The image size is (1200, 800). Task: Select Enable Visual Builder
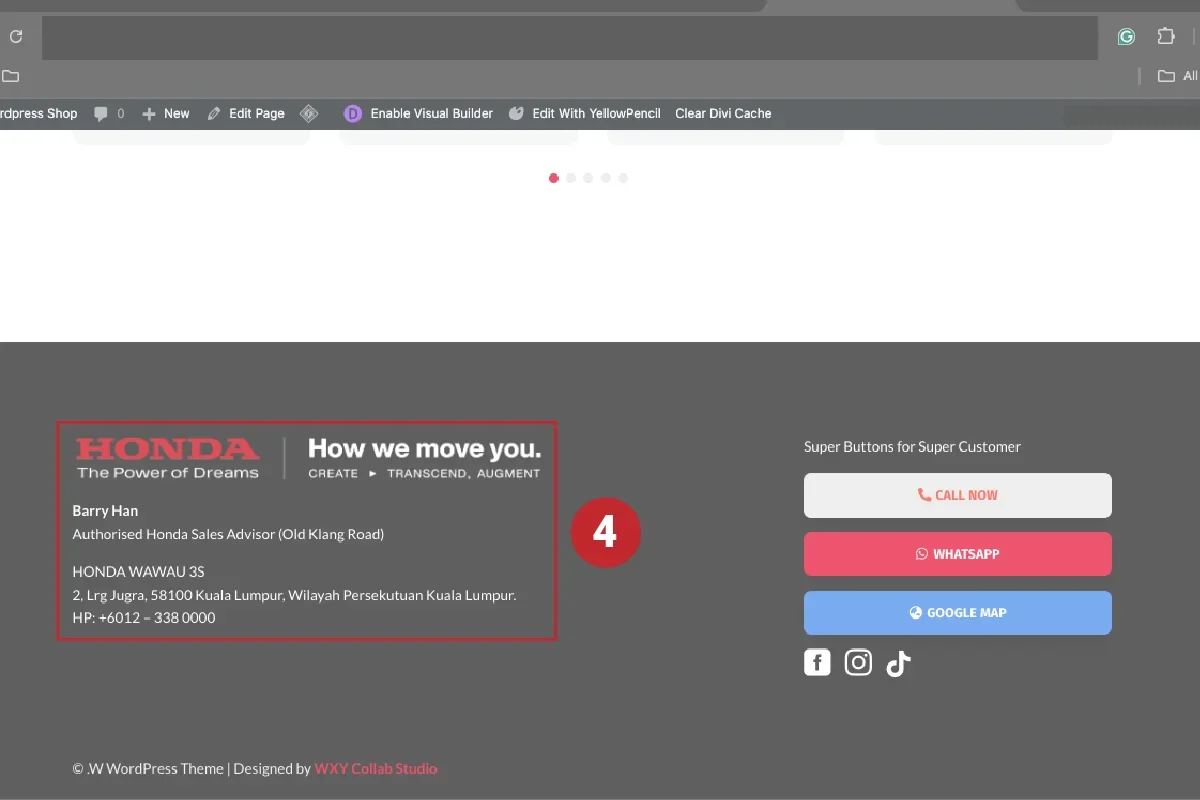point(431,113)
